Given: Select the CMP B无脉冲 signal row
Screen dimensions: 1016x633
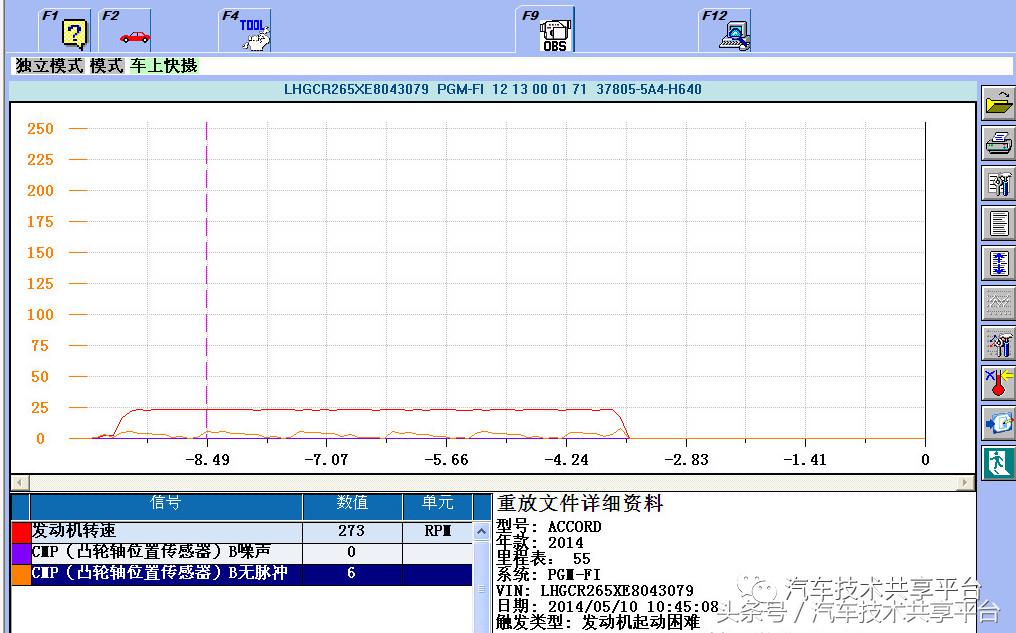Looking at the screenshot, I should point(242,574).
